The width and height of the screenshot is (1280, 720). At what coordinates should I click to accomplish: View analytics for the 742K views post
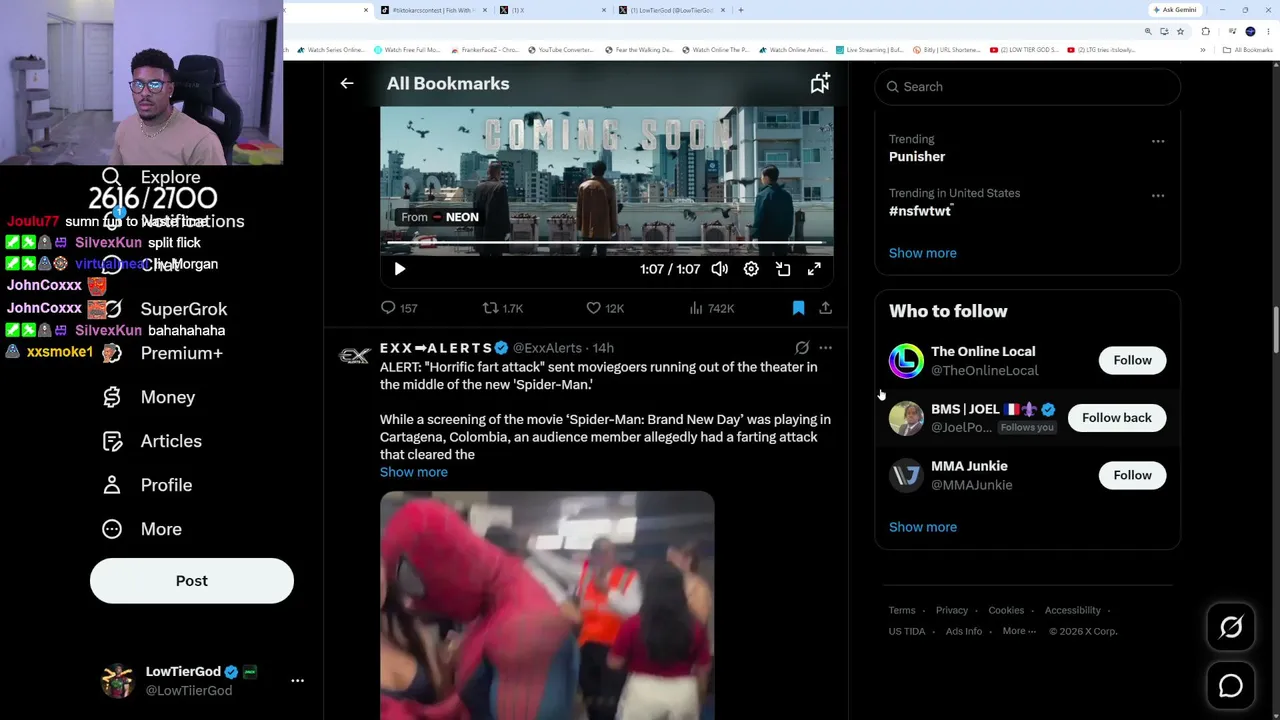[712, 308]
